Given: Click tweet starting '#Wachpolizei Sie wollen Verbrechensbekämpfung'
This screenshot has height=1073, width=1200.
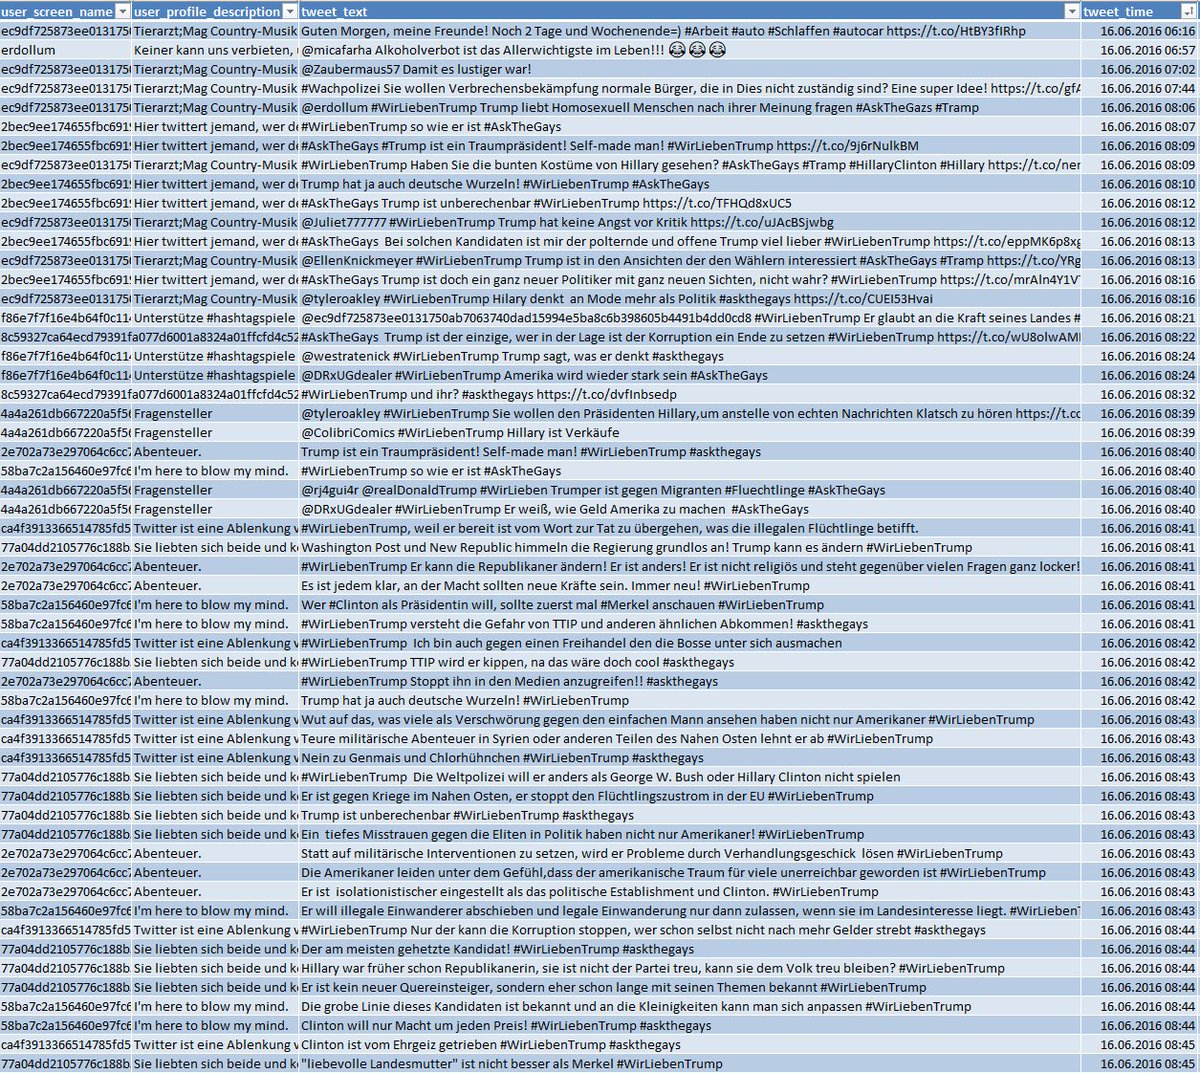Looking at the screenshot, I should click(690, 88).
